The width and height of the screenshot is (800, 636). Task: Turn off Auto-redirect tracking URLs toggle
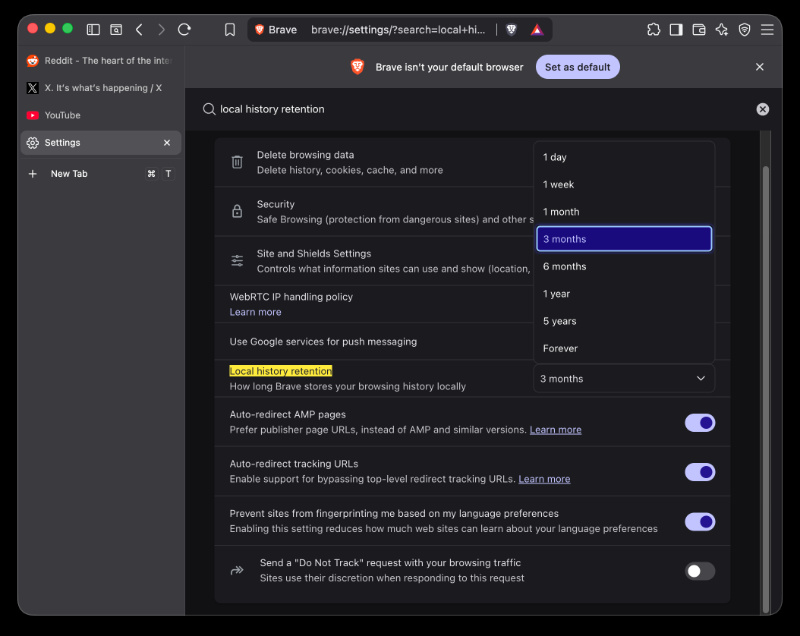tap(699, 472)
